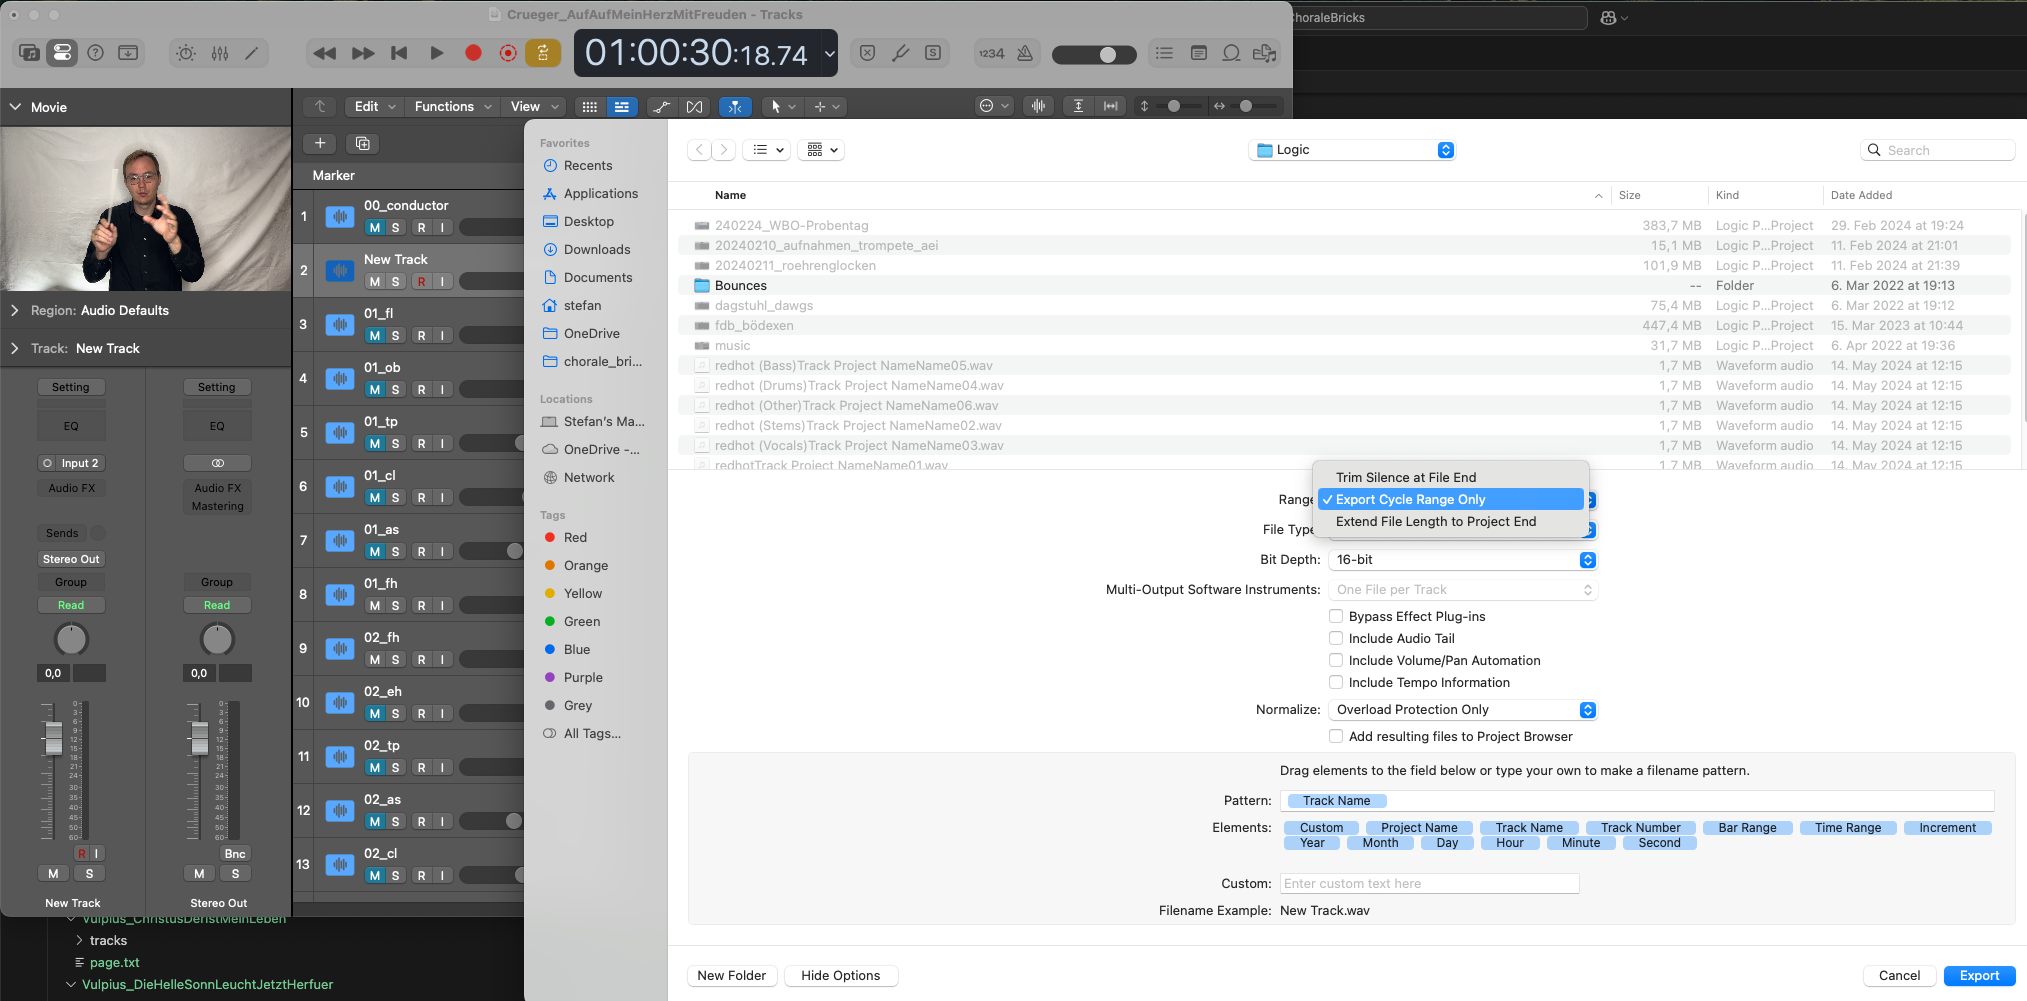Open the Library icon in the control bar
This screenshot has width=2027, height=1001.
click(x=29, y=53)
